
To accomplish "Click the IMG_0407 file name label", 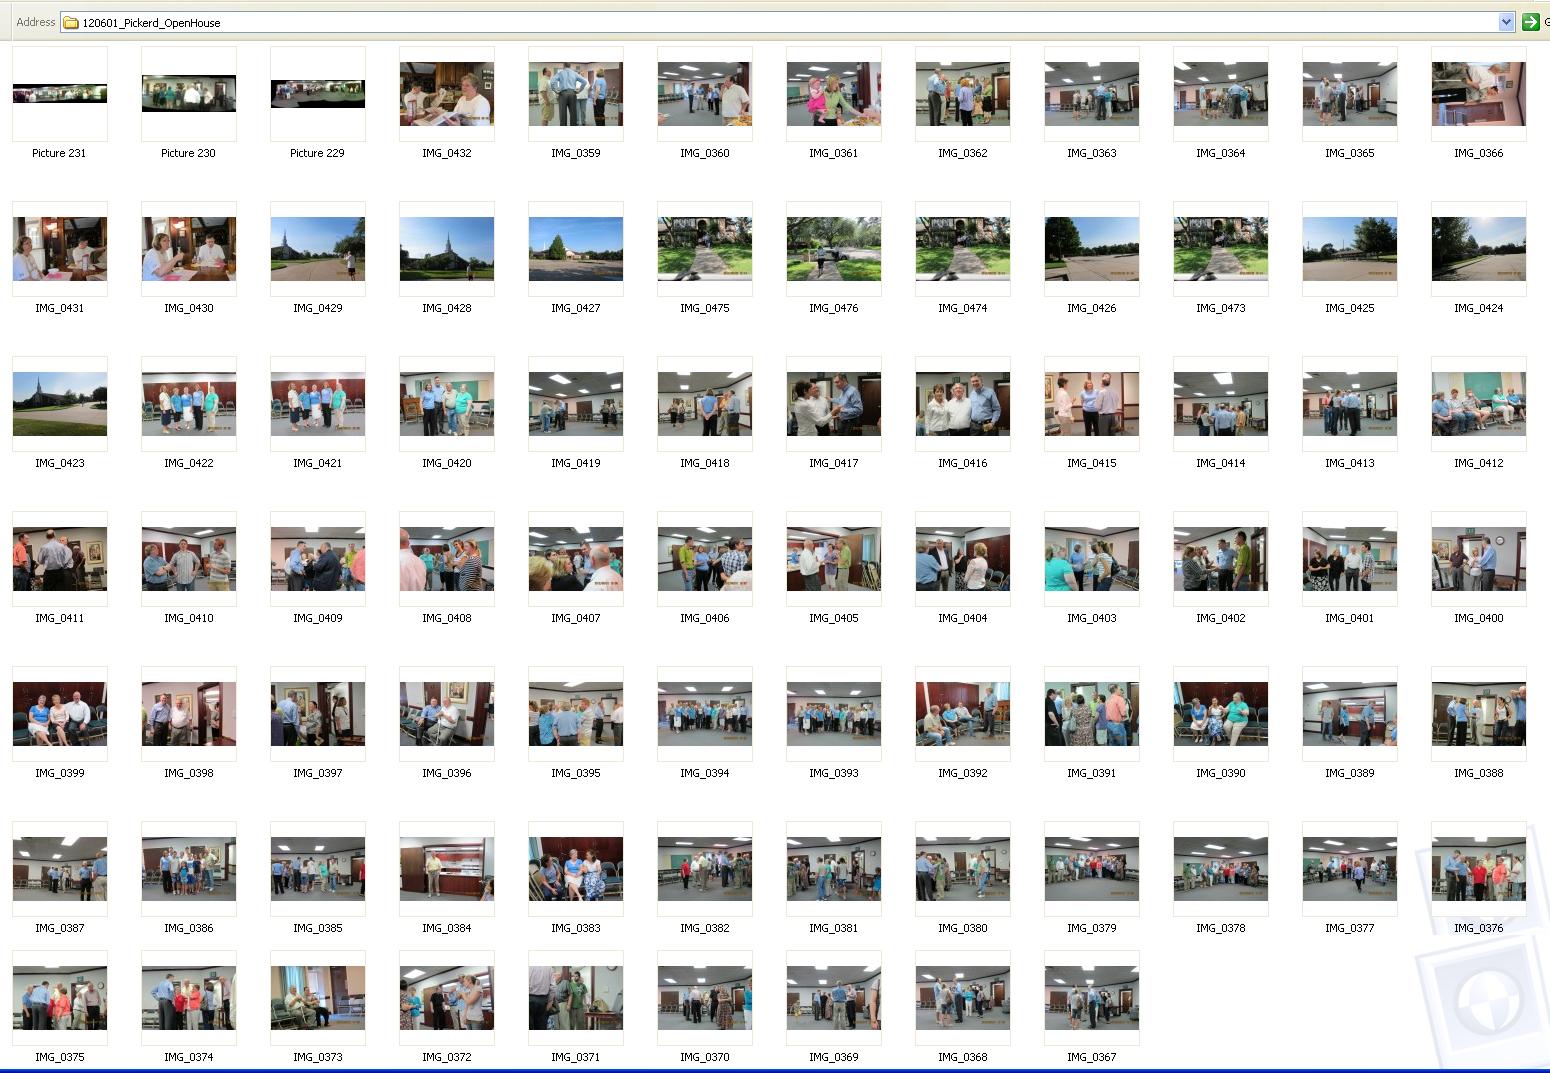I will [x=576, y=618].
